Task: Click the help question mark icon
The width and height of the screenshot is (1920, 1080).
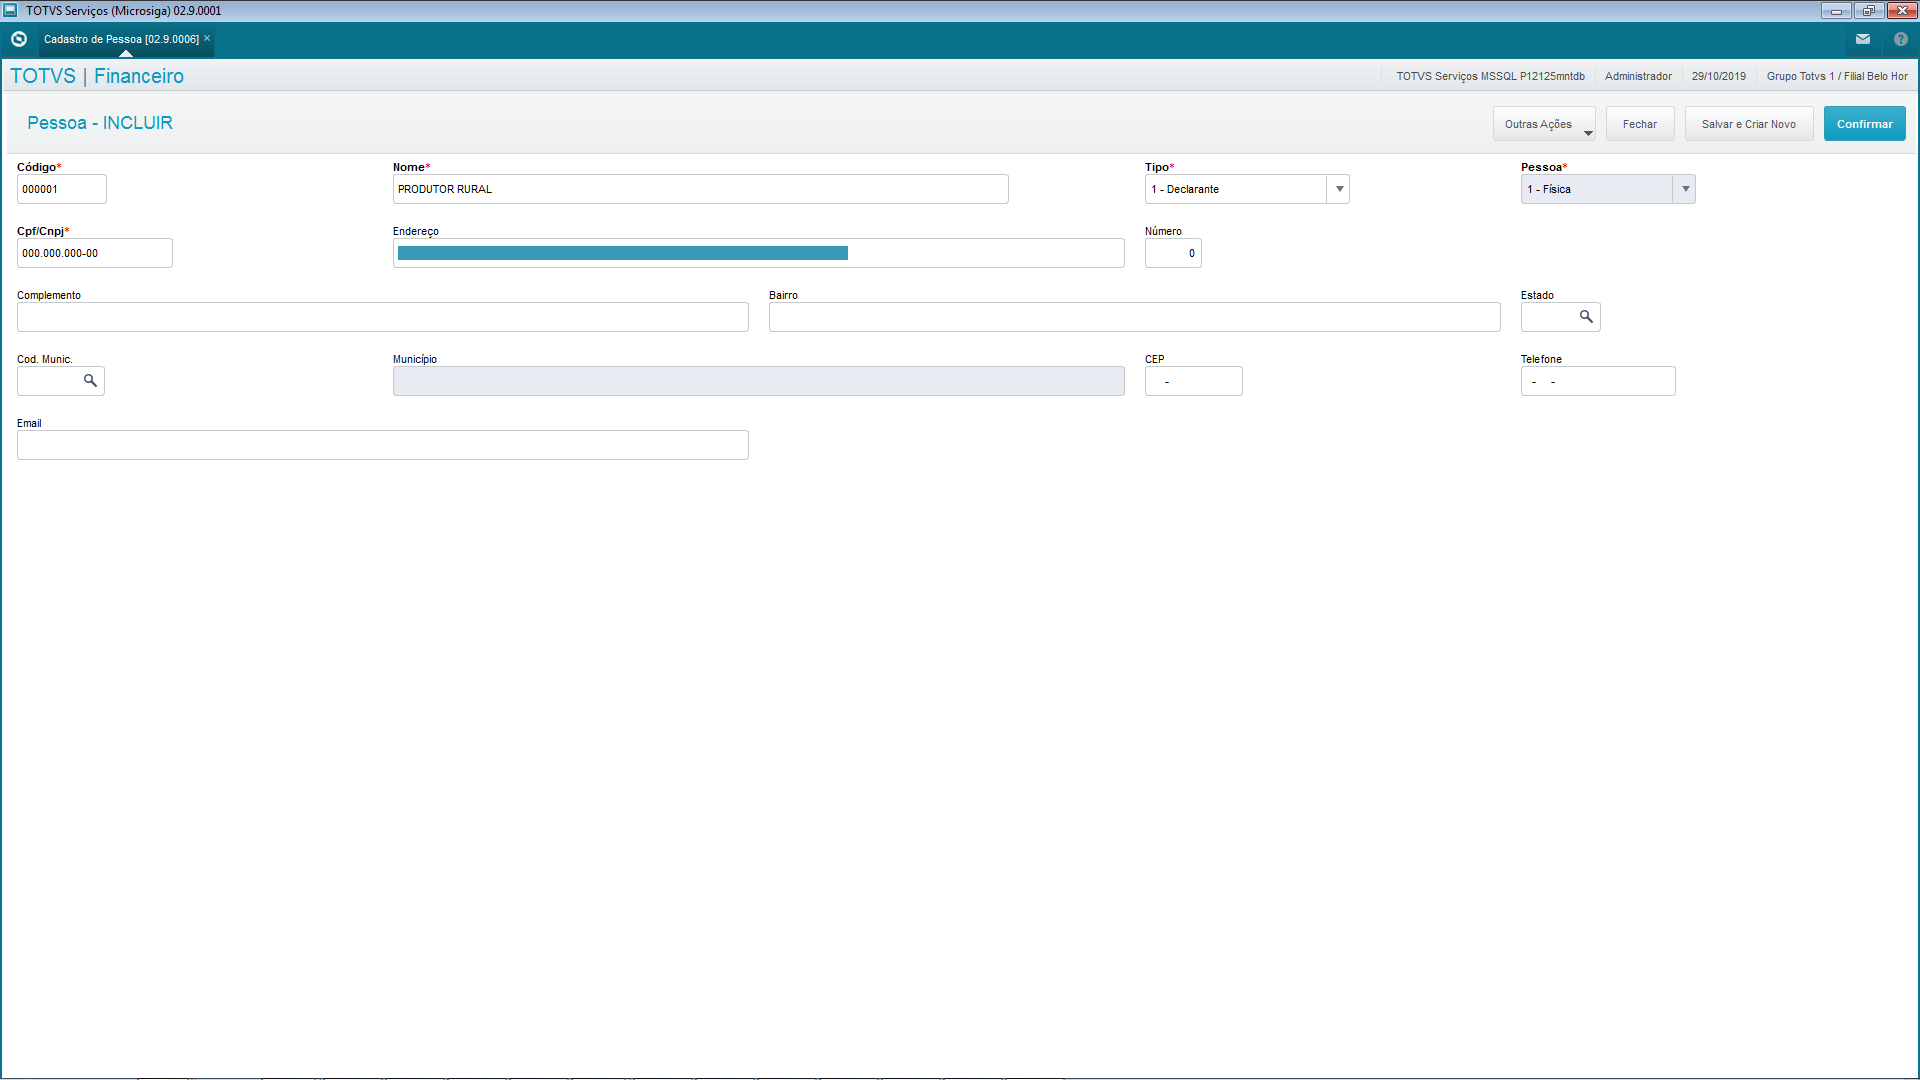Action: [x=1900, y=39]
